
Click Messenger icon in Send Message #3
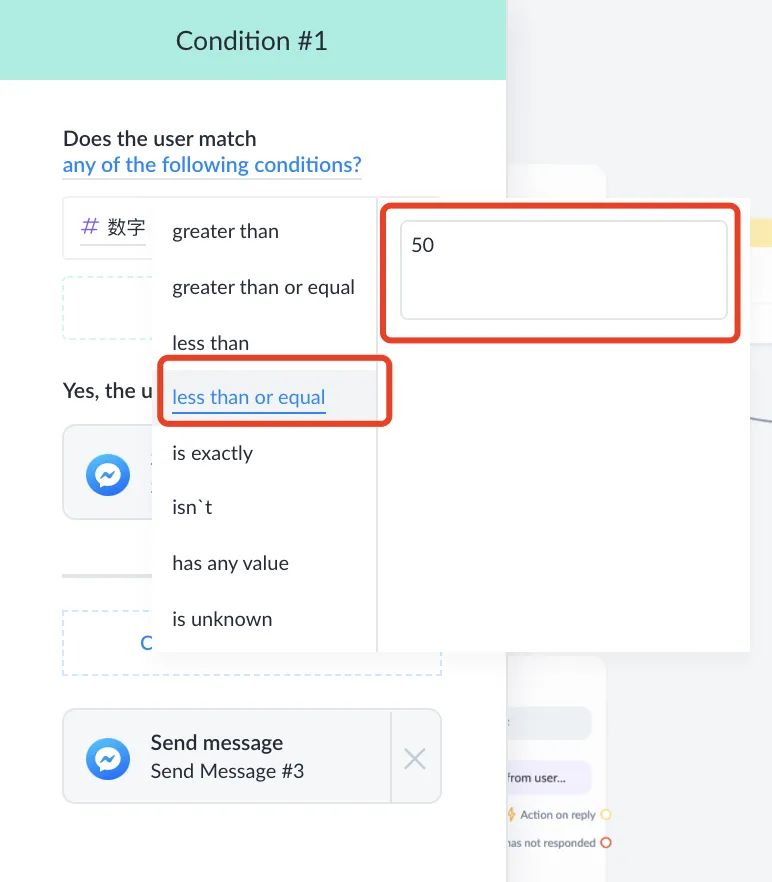click(x=108, y=758)
